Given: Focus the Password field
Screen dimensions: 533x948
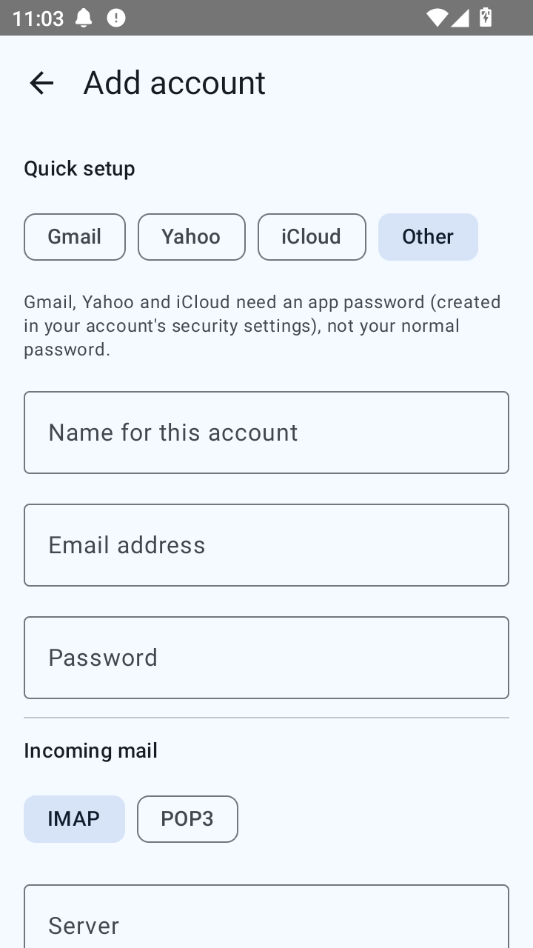Looking at the screenshot, I should click(x=266, y=657).
